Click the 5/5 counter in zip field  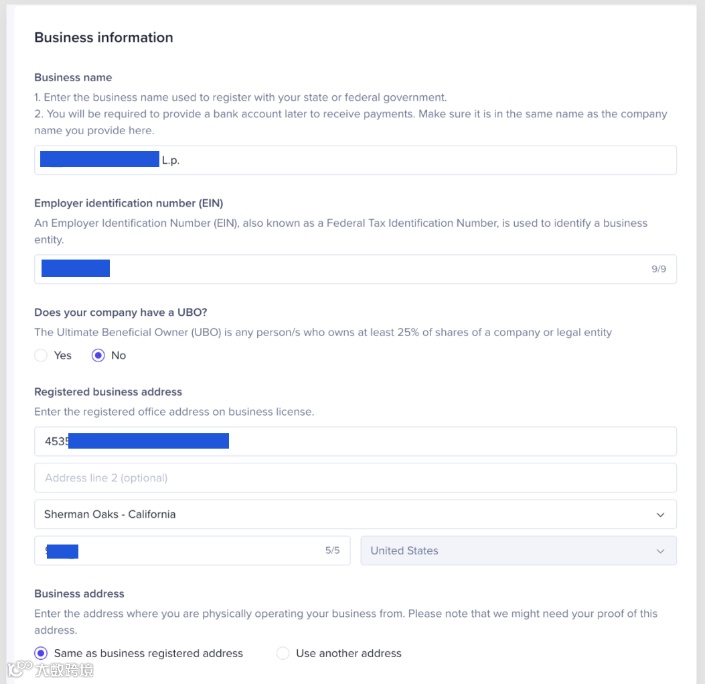tap(333, 550)
